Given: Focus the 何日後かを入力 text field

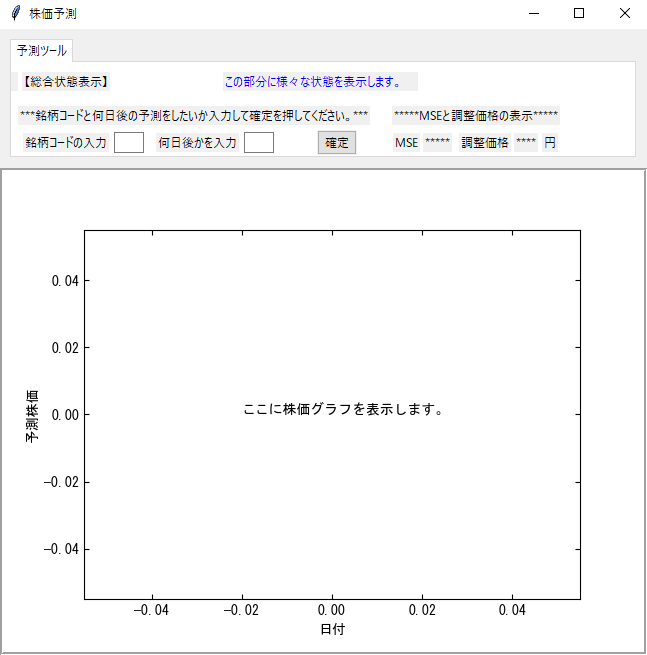Looking at the screenshot, I should tap(259, 142).
